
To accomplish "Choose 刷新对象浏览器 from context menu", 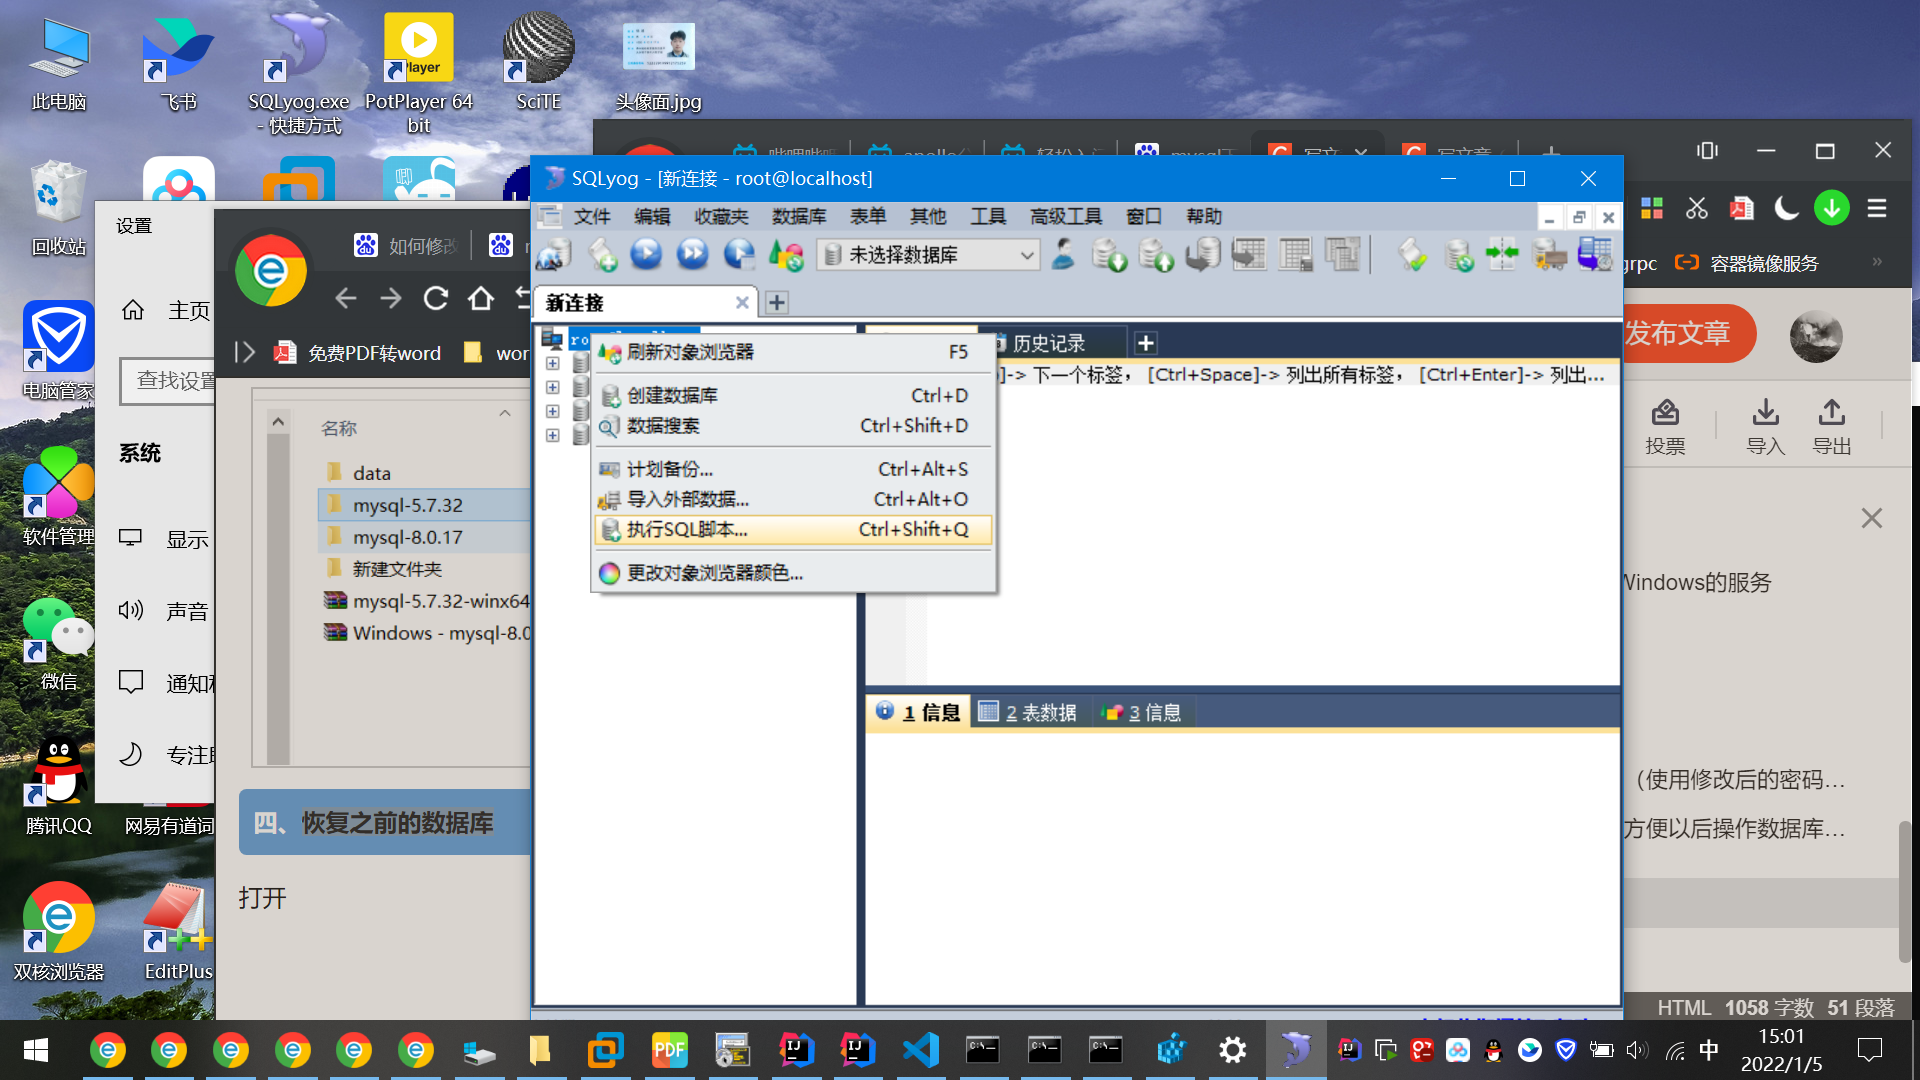I will click(794, 352).
